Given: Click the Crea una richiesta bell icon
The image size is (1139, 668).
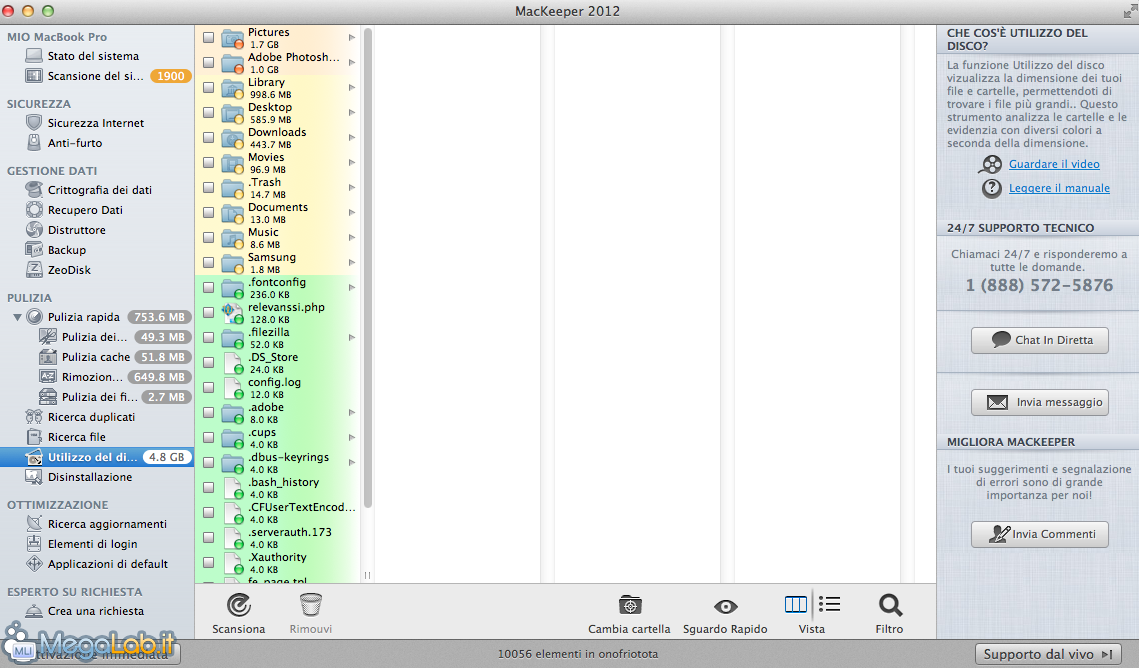Looking at the screenshot, I should pos(33,611).
